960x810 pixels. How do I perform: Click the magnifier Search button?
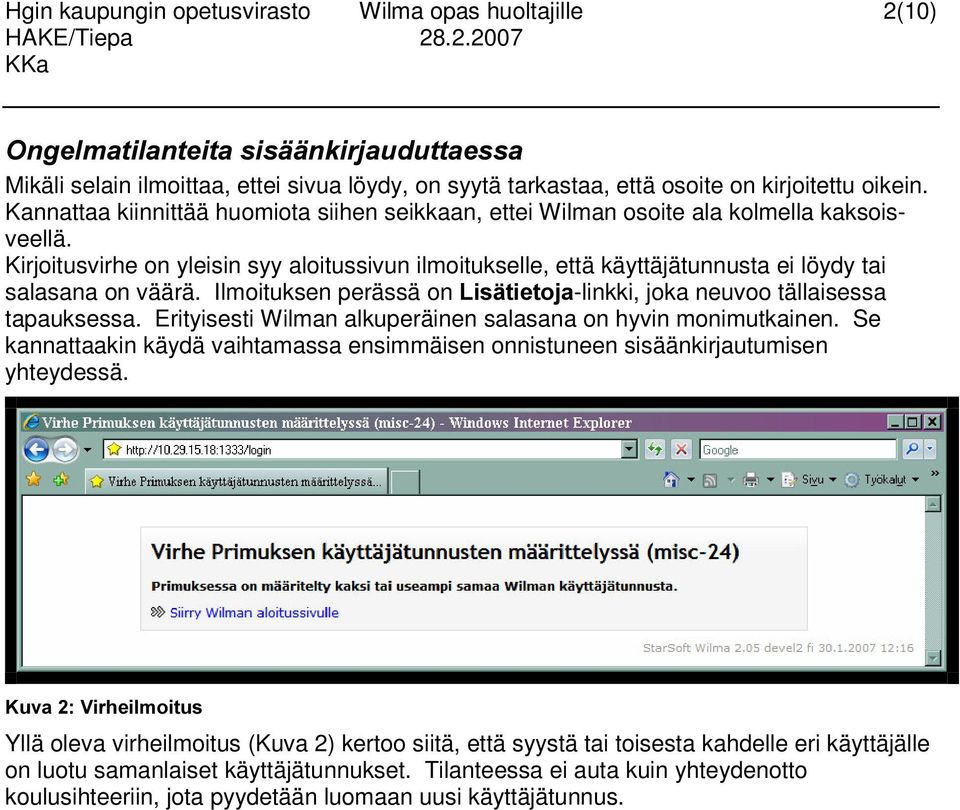(912, 449)
